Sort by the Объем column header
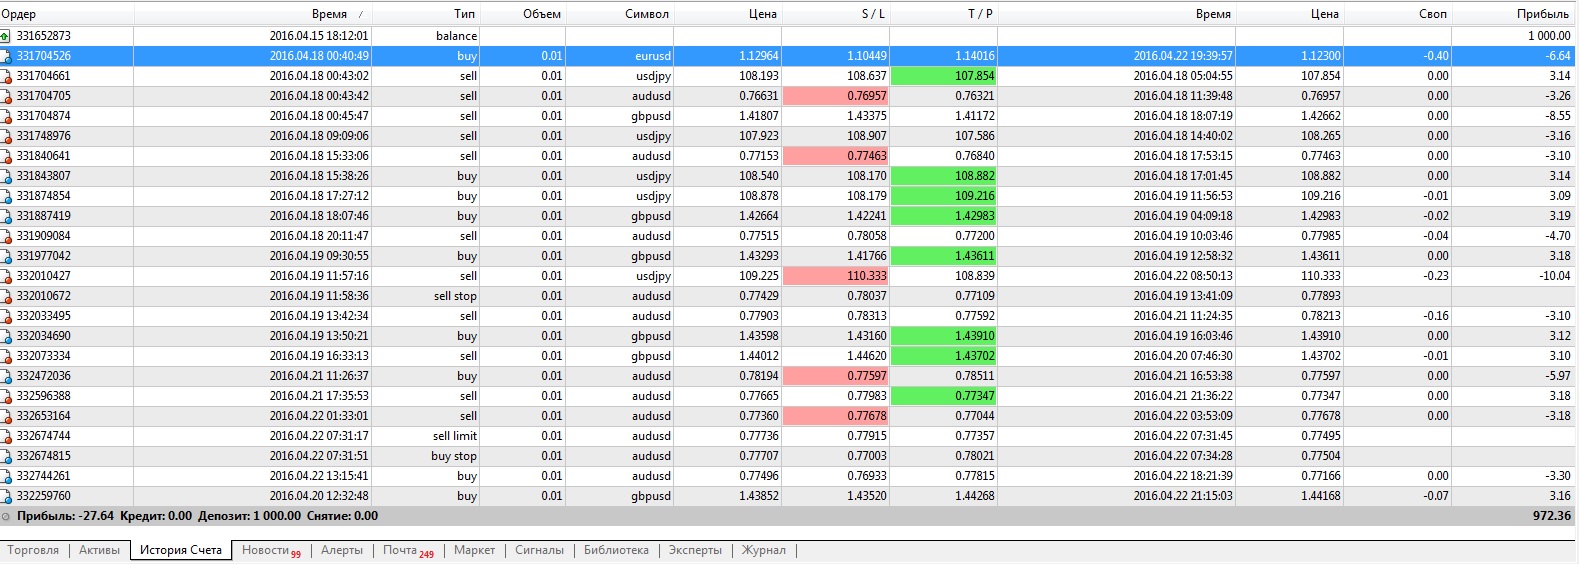This screenshot has height=564, width=1579. tap(523, 14)
